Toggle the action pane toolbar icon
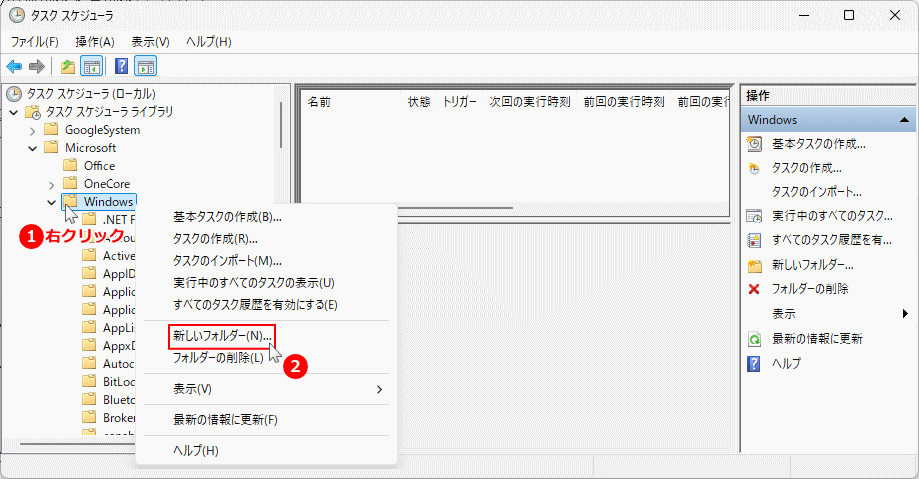This screenshot has width=919, height=479. pyautogui.click(x=145, y=66)
